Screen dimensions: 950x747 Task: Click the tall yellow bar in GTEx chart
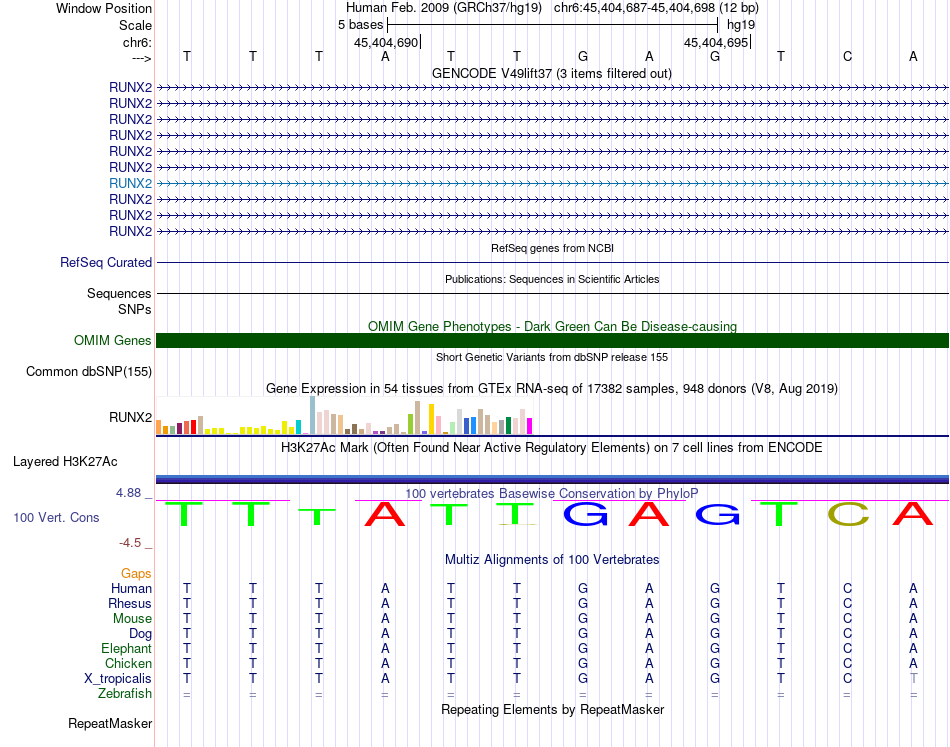(431, 419)
